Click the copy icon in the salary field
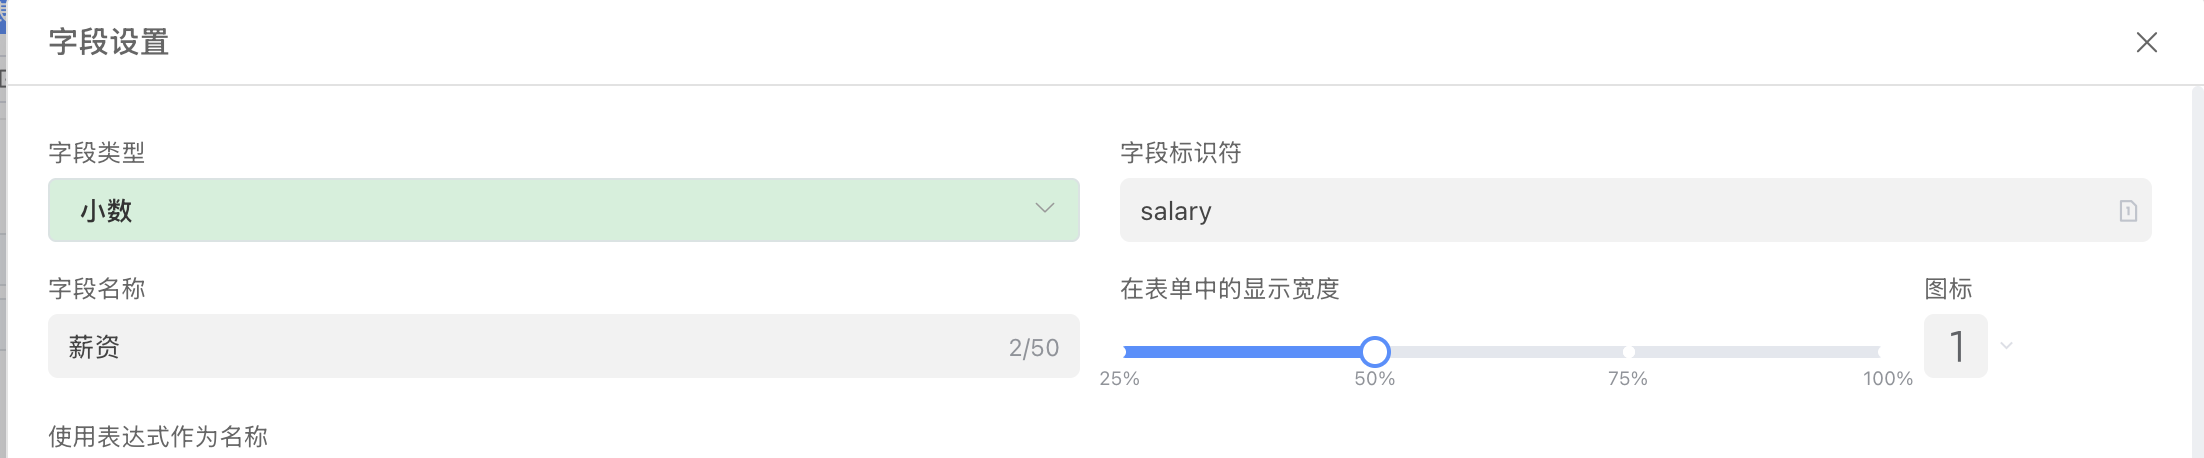The height and width of the screenshot is (458, 2204). [x=2127, y=211]
